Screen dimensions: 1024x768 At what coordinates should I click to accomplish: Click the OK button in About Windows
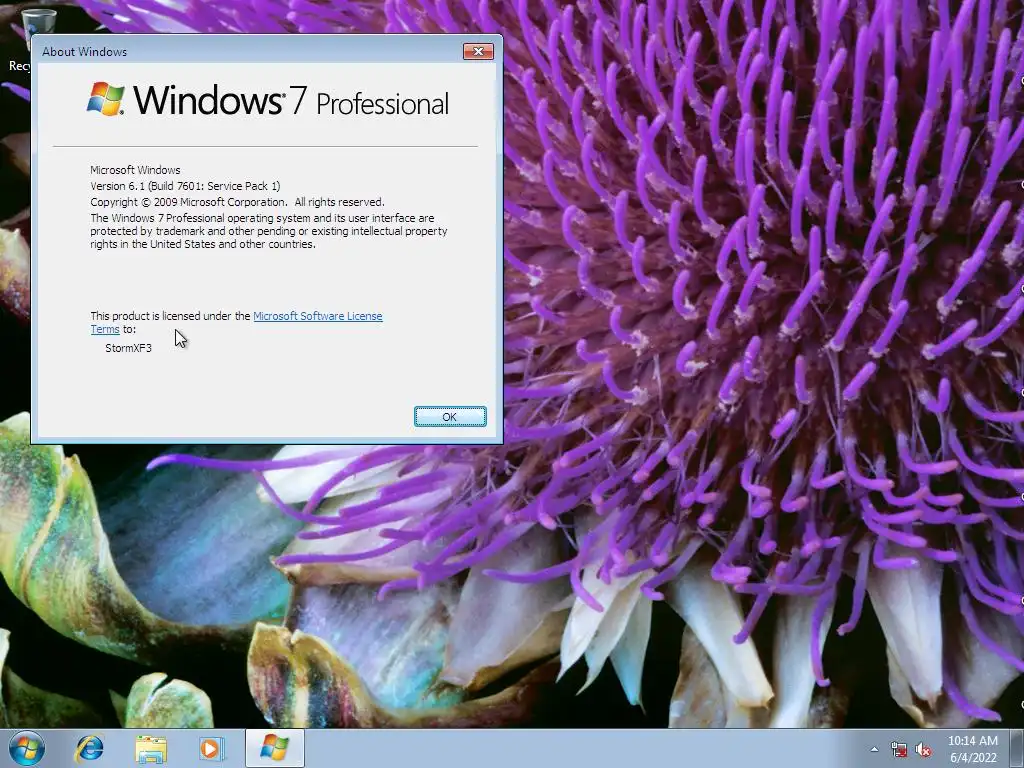(x=450, y=417)
